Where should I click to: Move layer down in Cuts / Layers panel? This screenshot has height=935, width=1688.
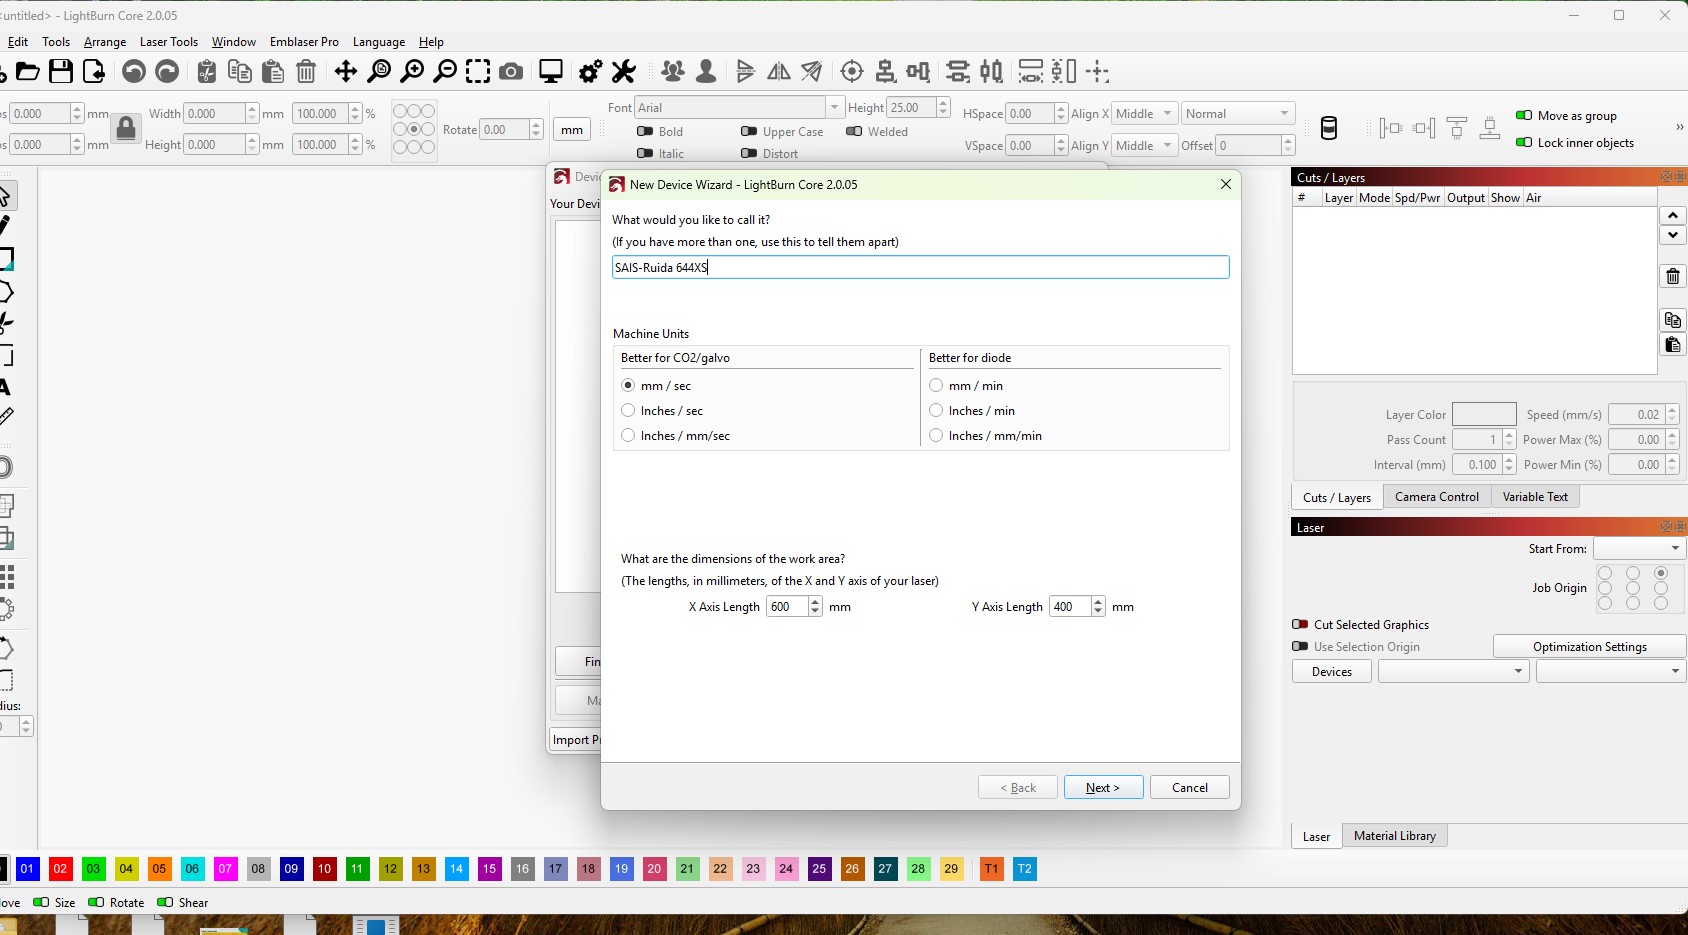1673,235
